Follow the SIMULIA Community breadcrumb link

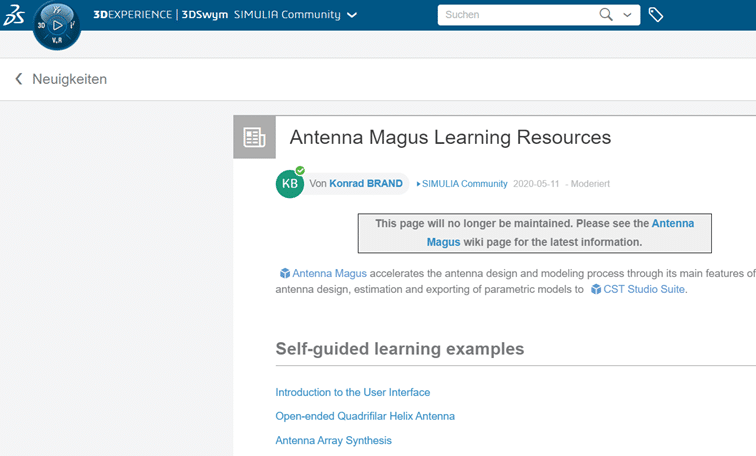click(x=465, y=184)
